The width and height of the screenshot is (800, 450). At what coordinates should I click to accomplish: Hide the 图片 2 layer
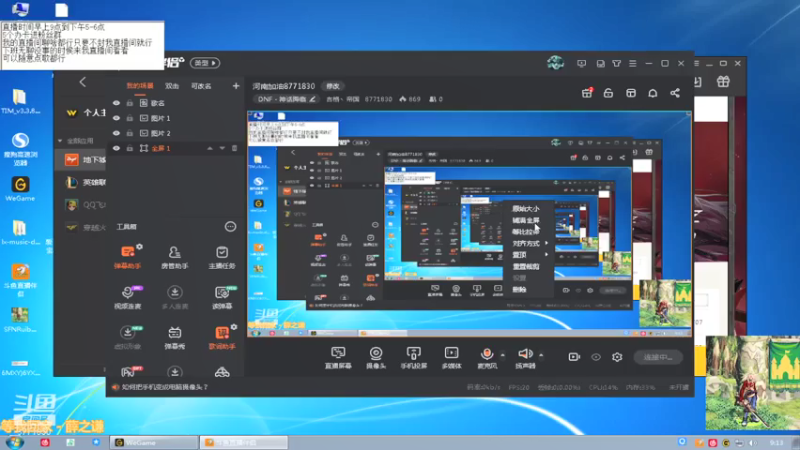point(116,133)
